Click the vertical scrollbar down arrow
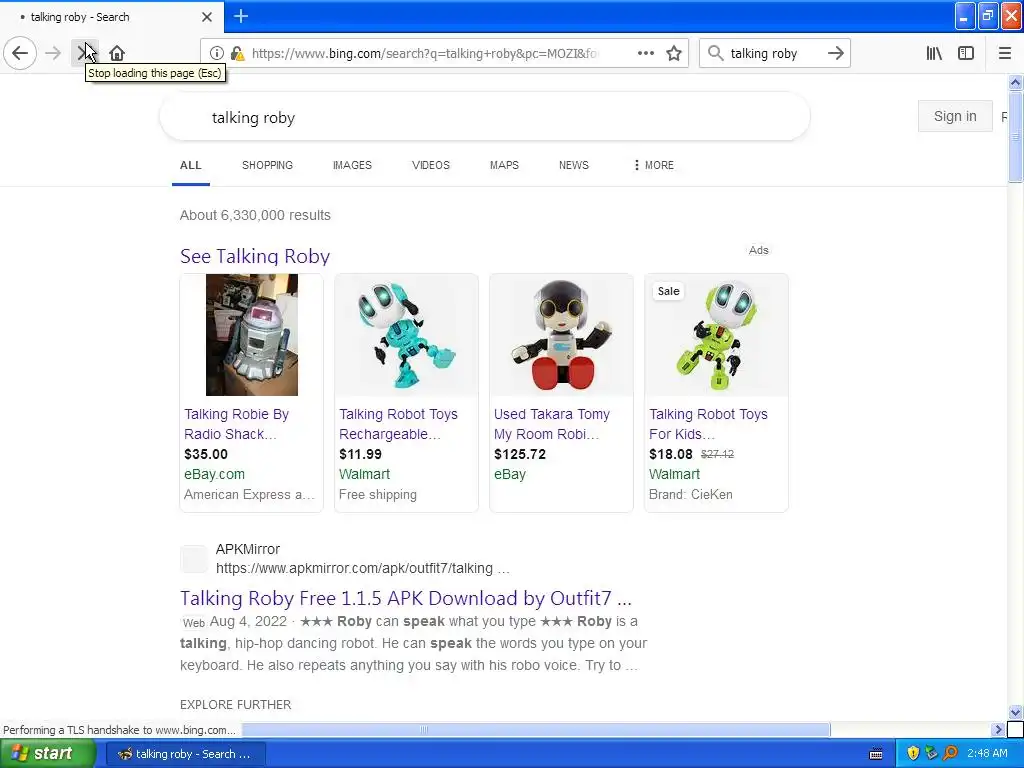Image resolution: width=1024 pixels, height=768 pixels. [1015, 712]
